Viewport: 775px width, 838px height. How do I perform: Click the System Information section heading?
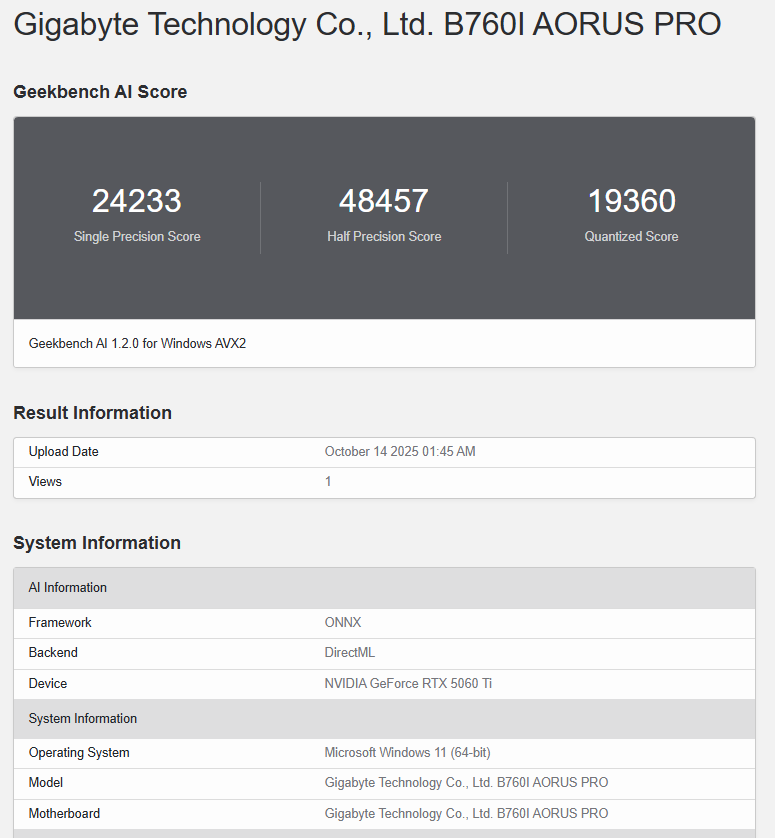(97, 543)
